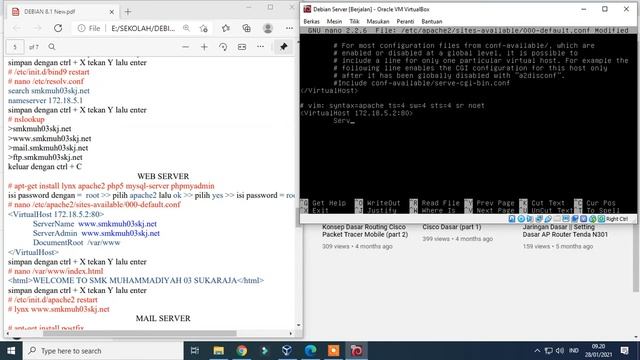
Task: Open Microsoft Edge from the taskbar
Action: click(x=310, y=351)
